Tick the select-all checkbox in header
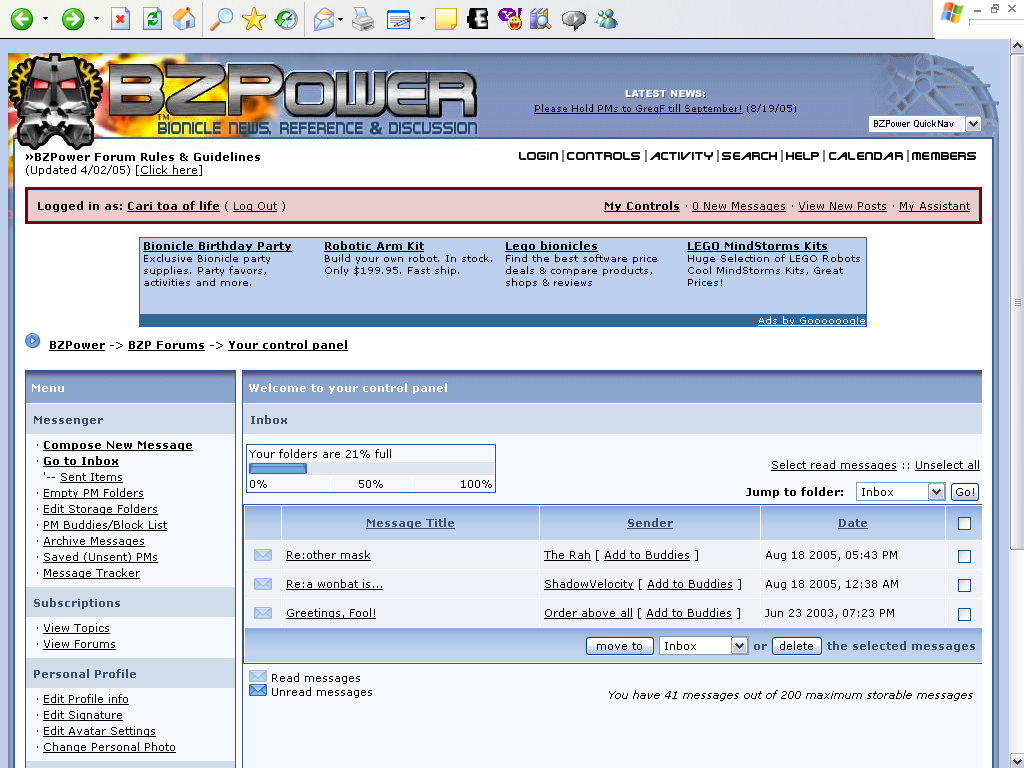The width and height of the screenshot is (1024, 768). (x=964, y=523)
